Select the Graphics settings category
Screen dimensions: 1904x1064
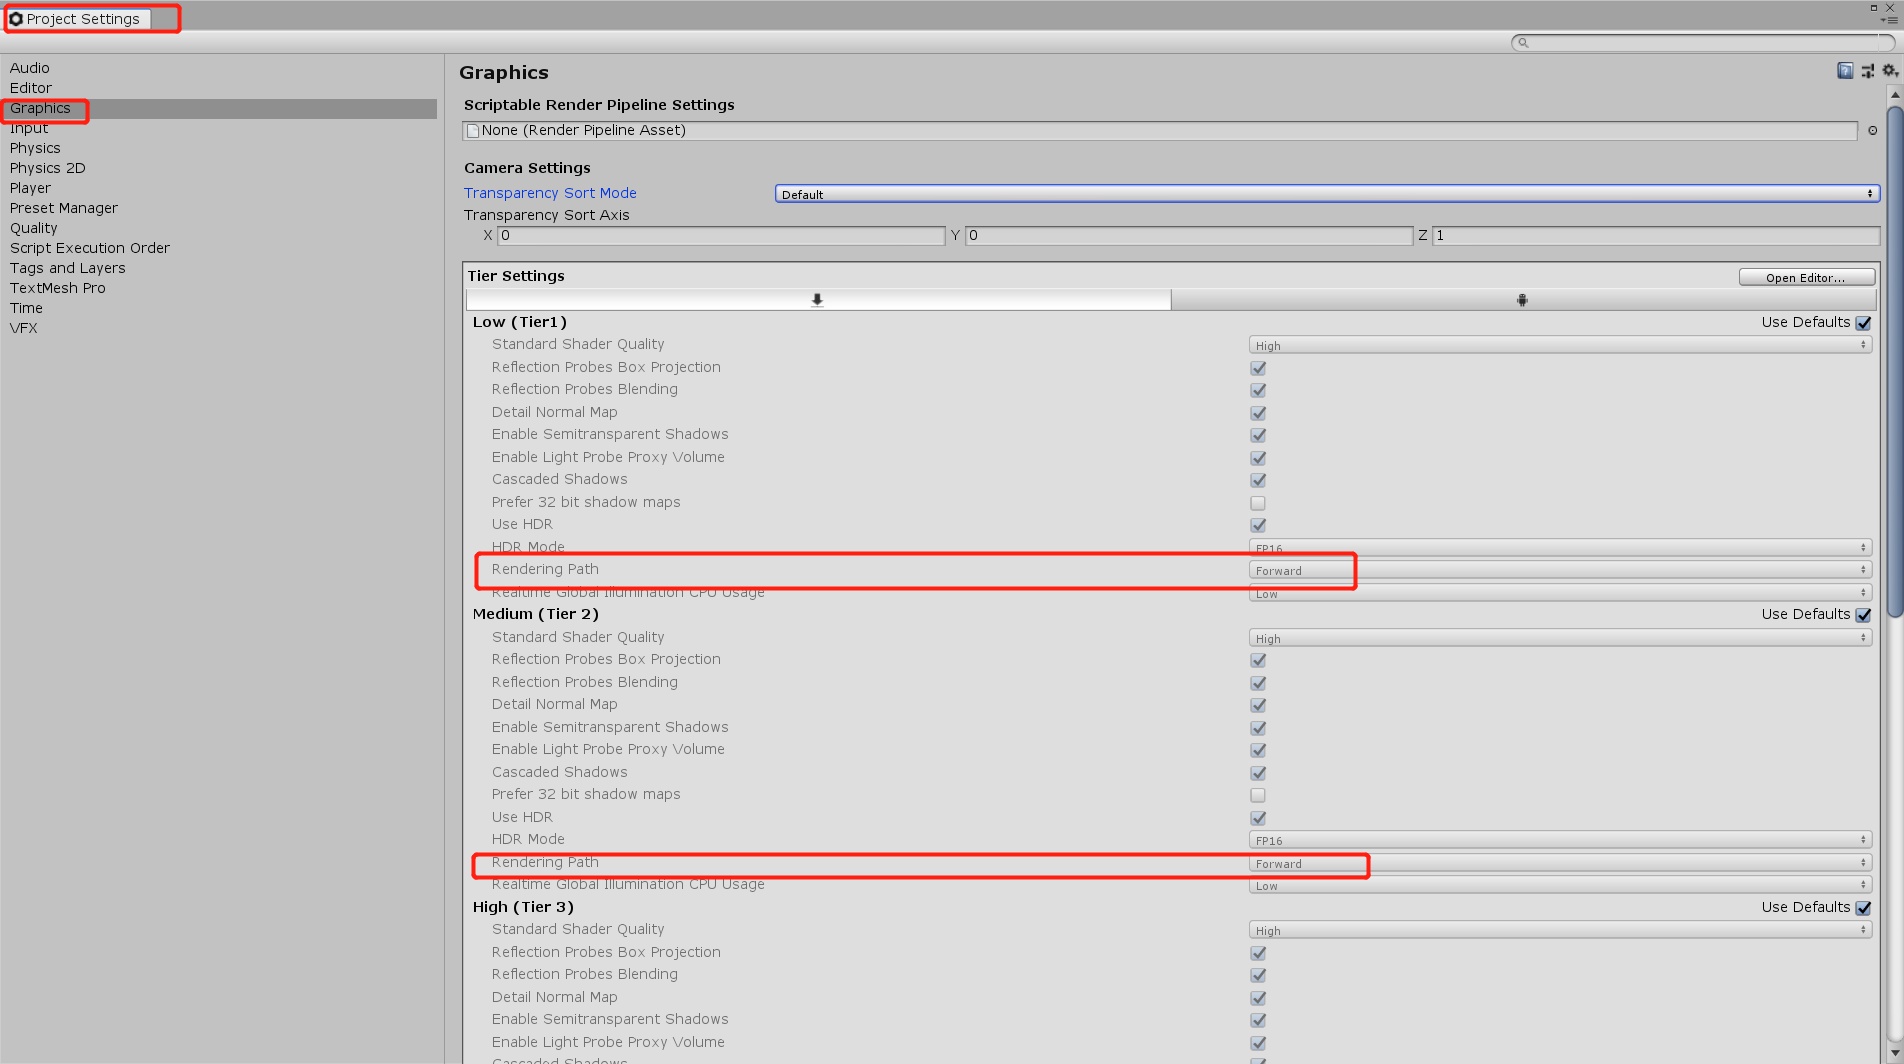(41, 108)
